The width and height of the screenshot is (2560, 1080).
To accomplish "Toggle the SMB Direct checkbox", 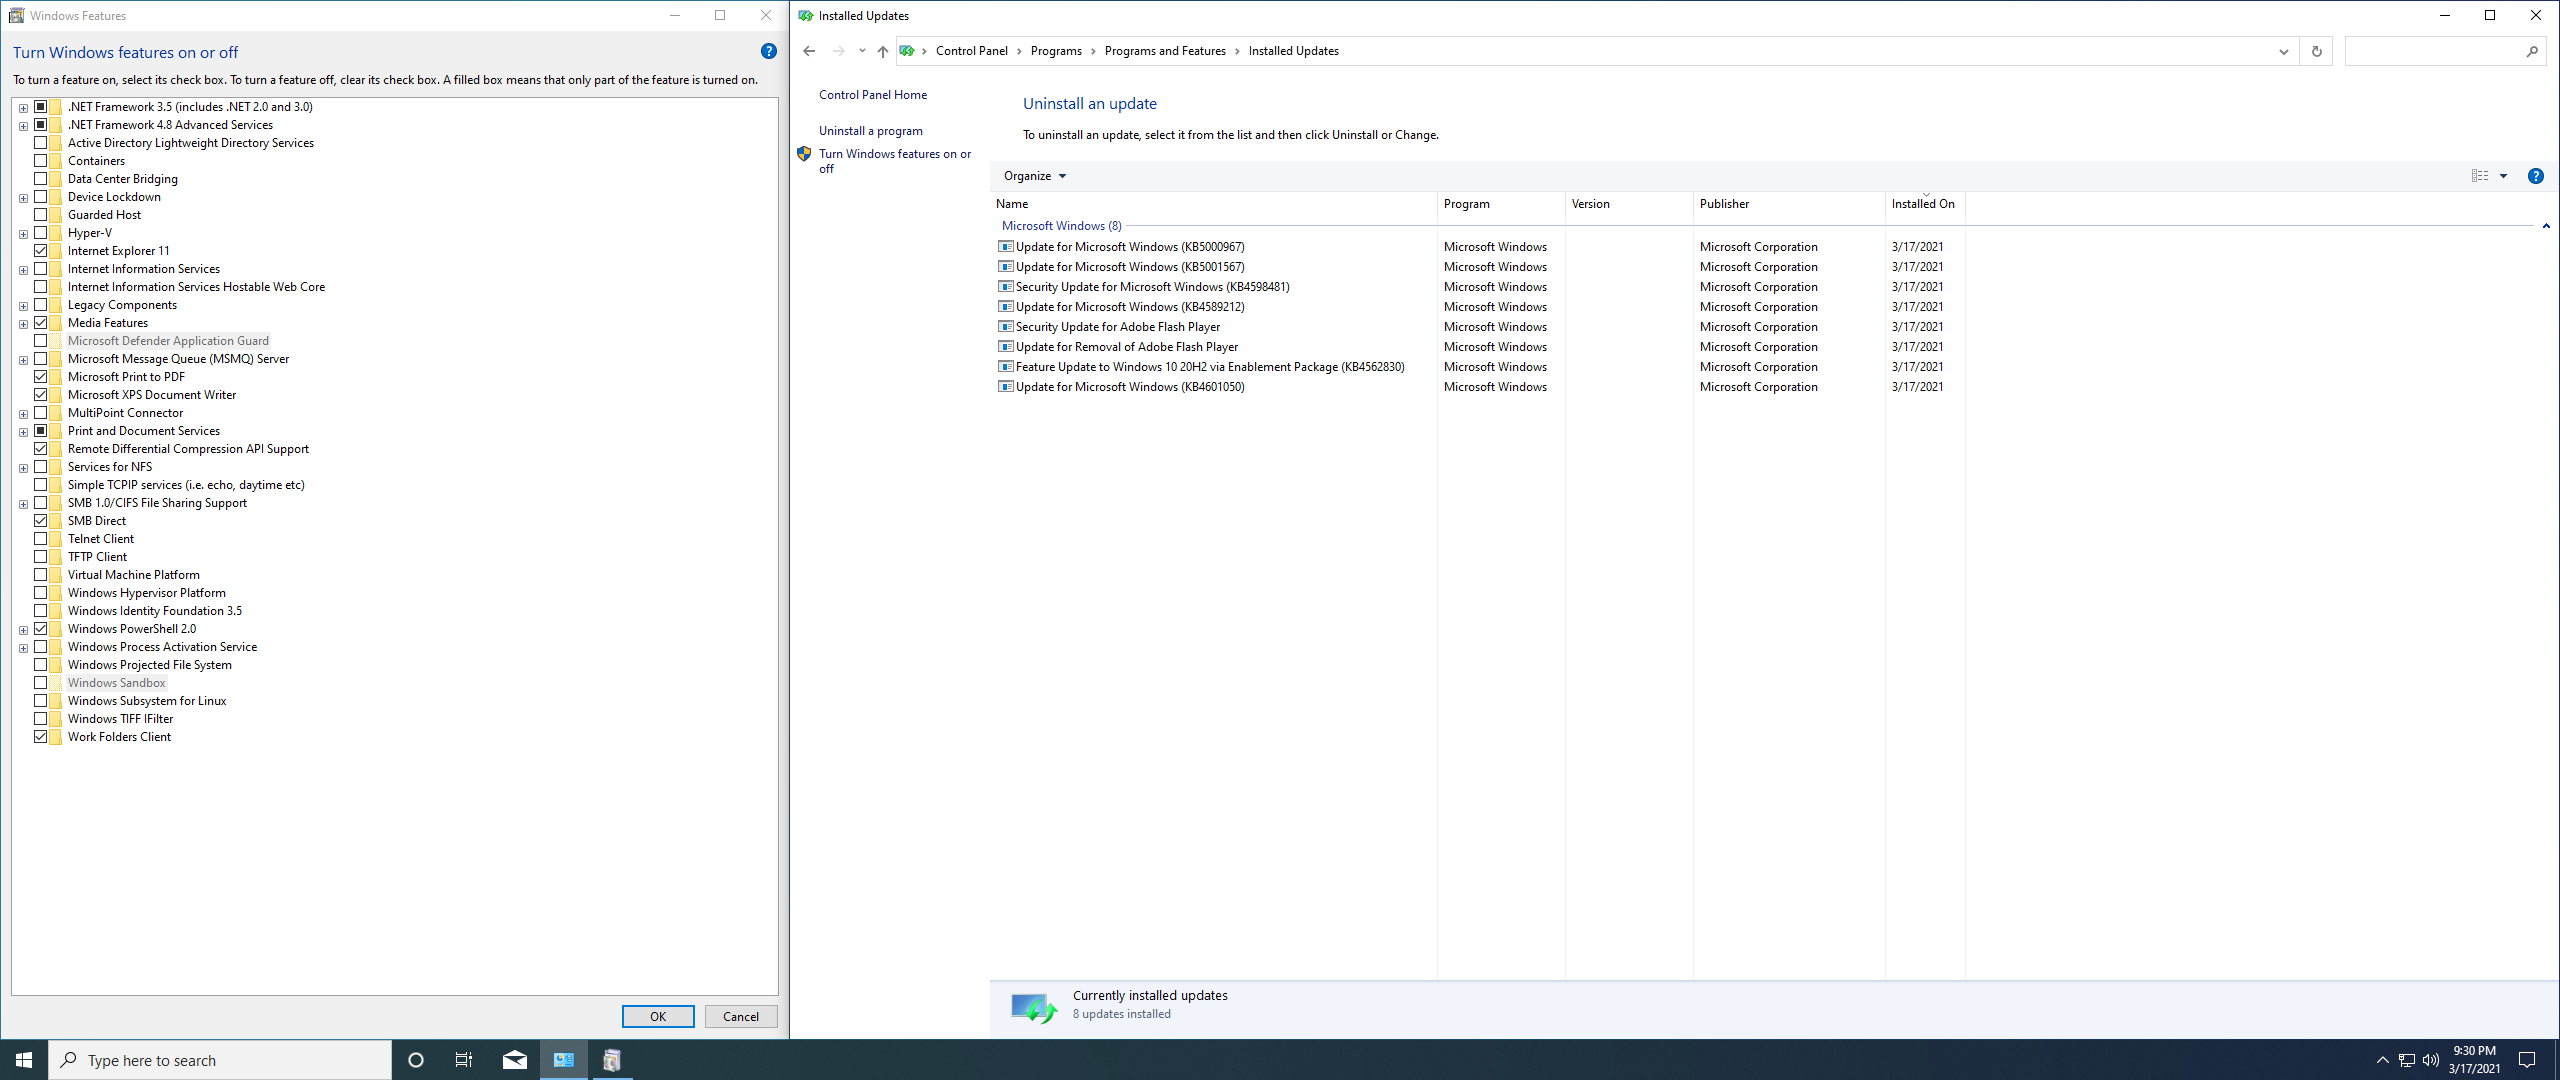I will (x=41, y=521).
